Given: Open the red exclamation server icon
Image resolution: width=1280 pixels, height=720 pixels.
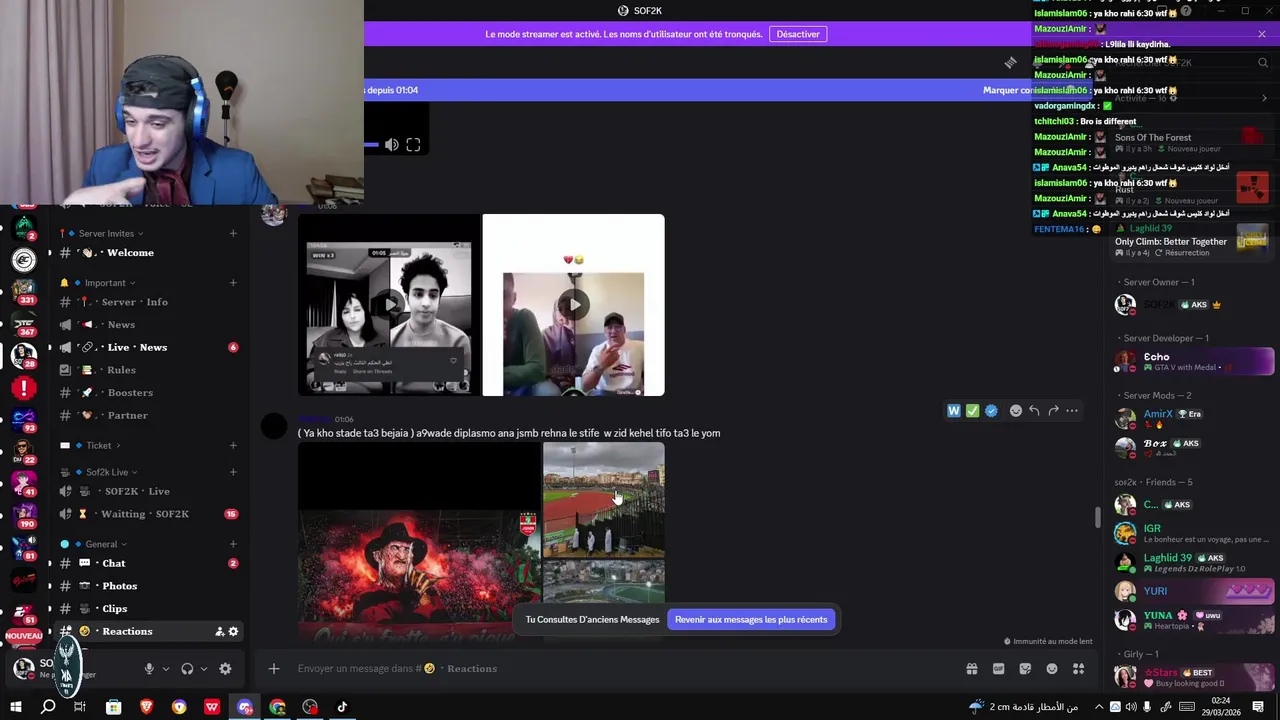Looking at the screenshot, I should pyautogui.click(x=24, y=387).
